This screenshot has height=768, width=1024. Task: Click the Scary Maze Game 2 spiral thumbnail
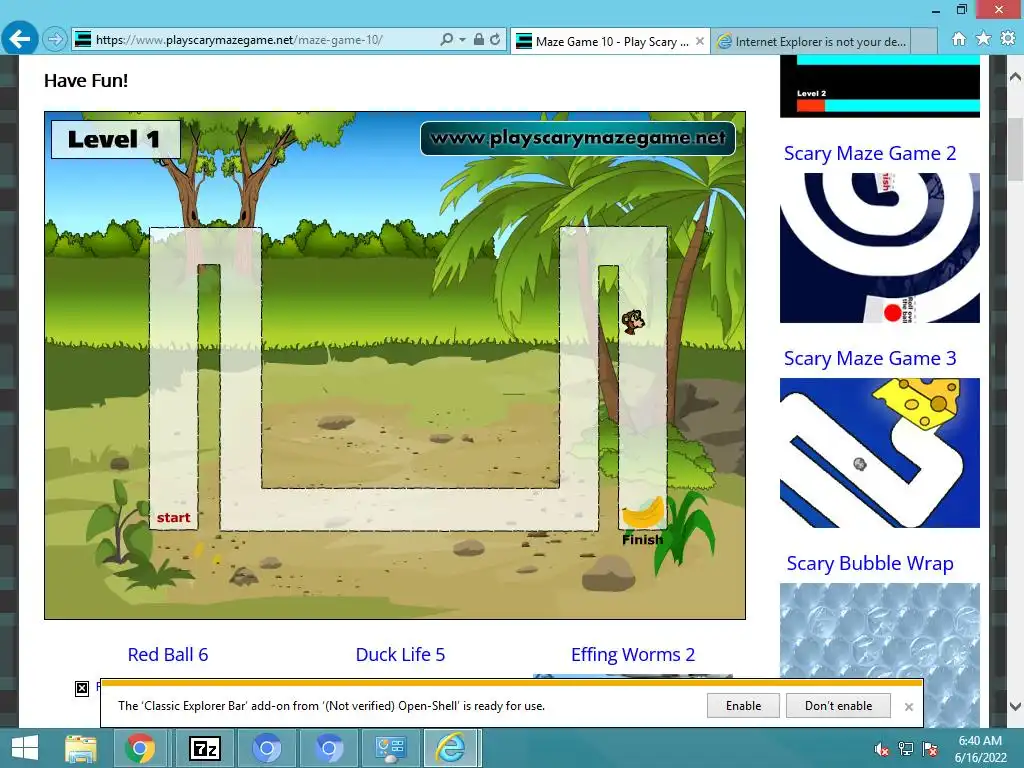click(880, 248)
